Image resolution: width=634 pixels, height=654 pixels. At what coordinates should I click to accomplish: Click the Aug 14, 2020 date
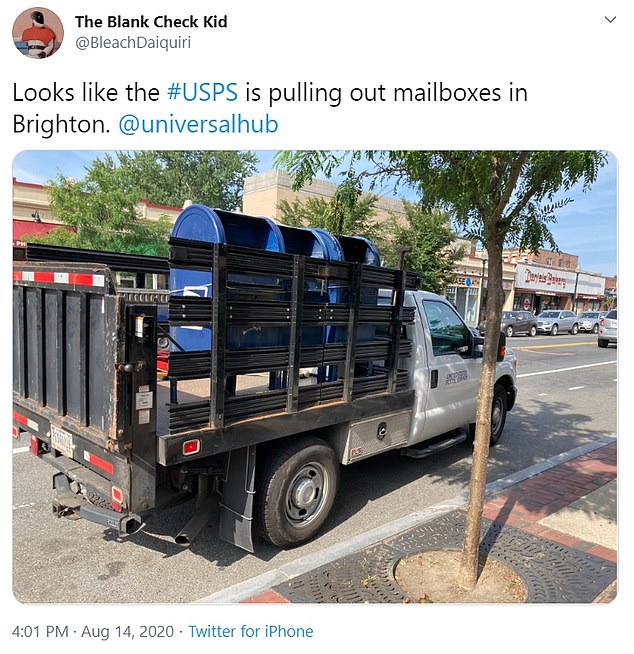pos(127,631)
